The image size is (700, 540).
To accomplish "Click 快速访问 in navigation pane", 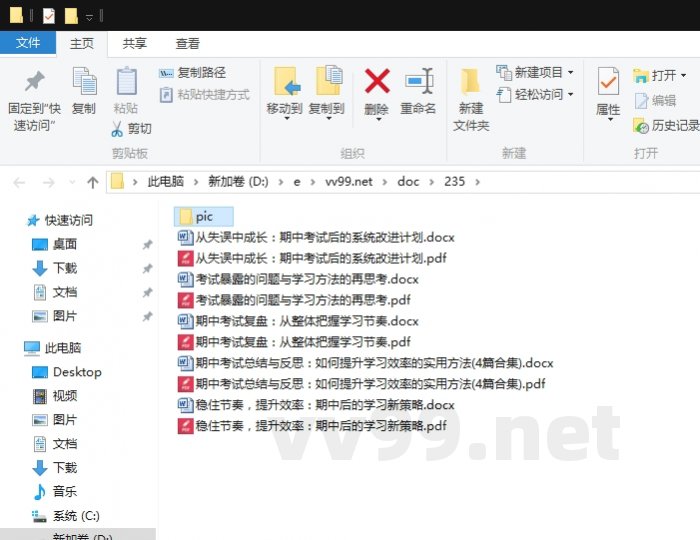I will [x=59, y=220].
